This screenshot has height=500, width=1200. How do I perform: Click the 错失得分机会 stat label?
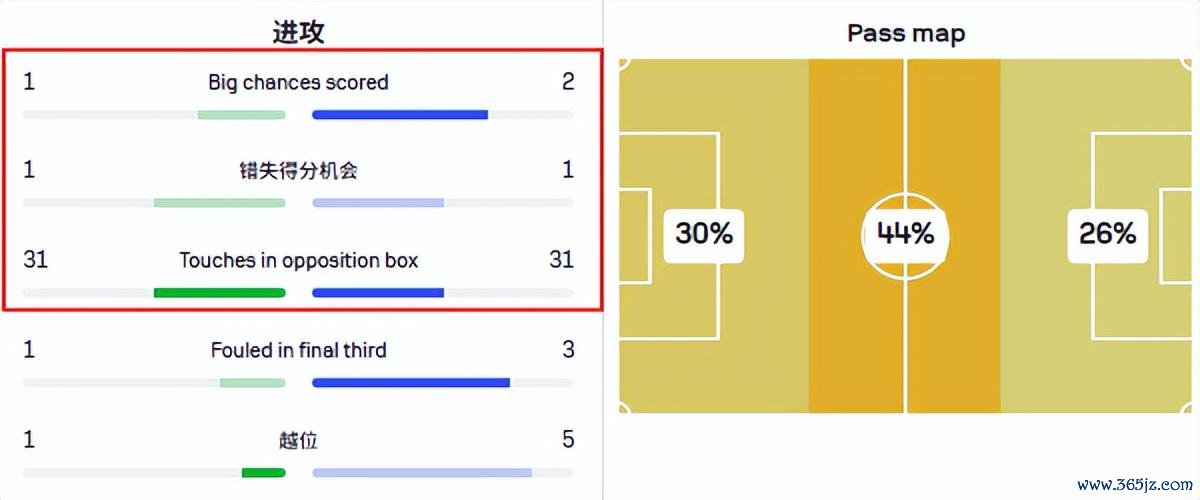point(298,171)
